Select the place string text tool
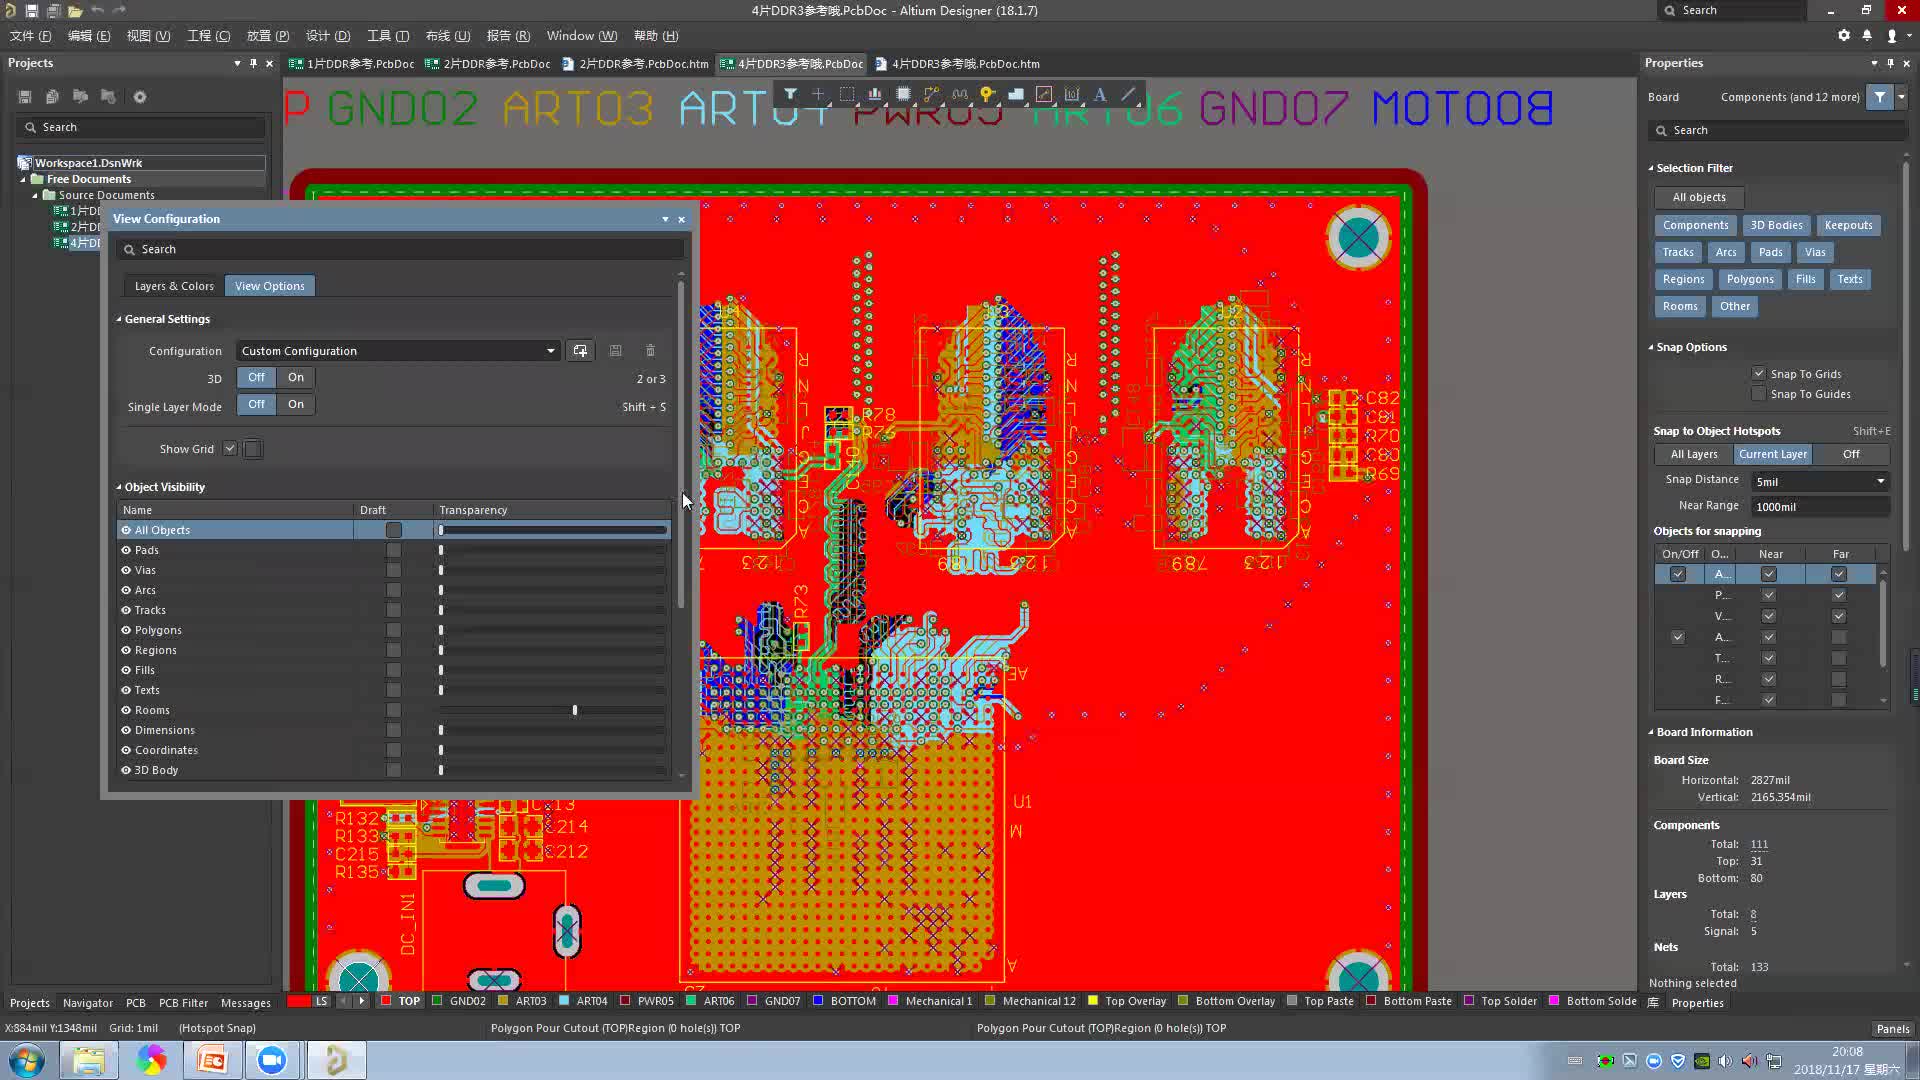 pos(1100,94)
